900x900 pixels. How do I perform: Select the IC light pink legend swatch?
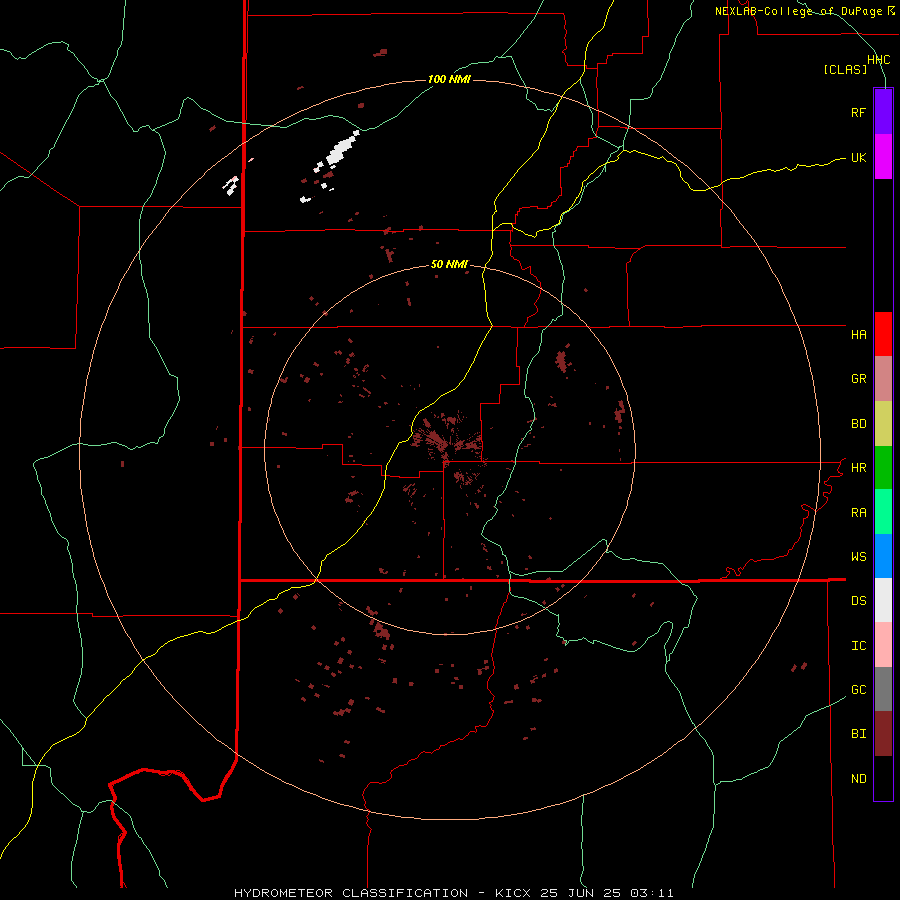point(883,645)
